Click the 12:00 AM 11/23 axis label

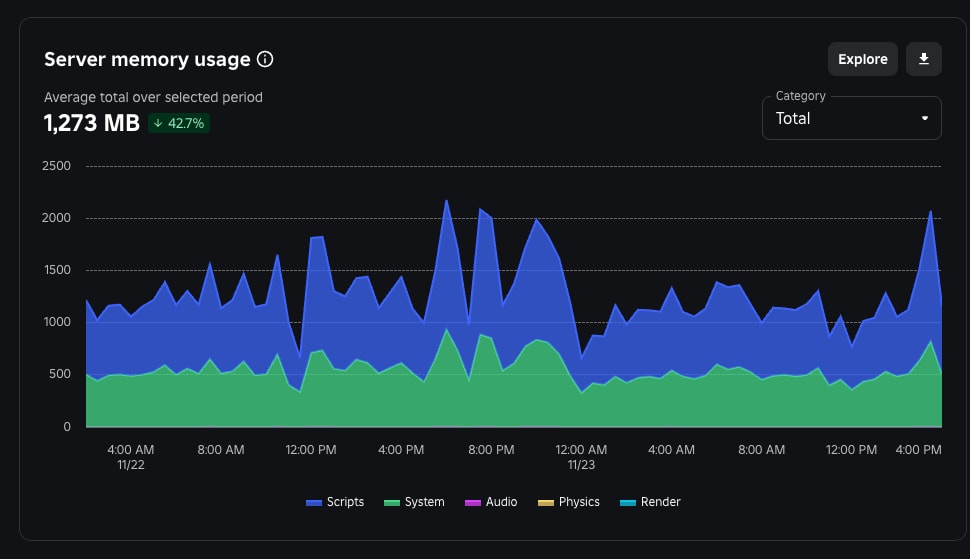point(581,457)
